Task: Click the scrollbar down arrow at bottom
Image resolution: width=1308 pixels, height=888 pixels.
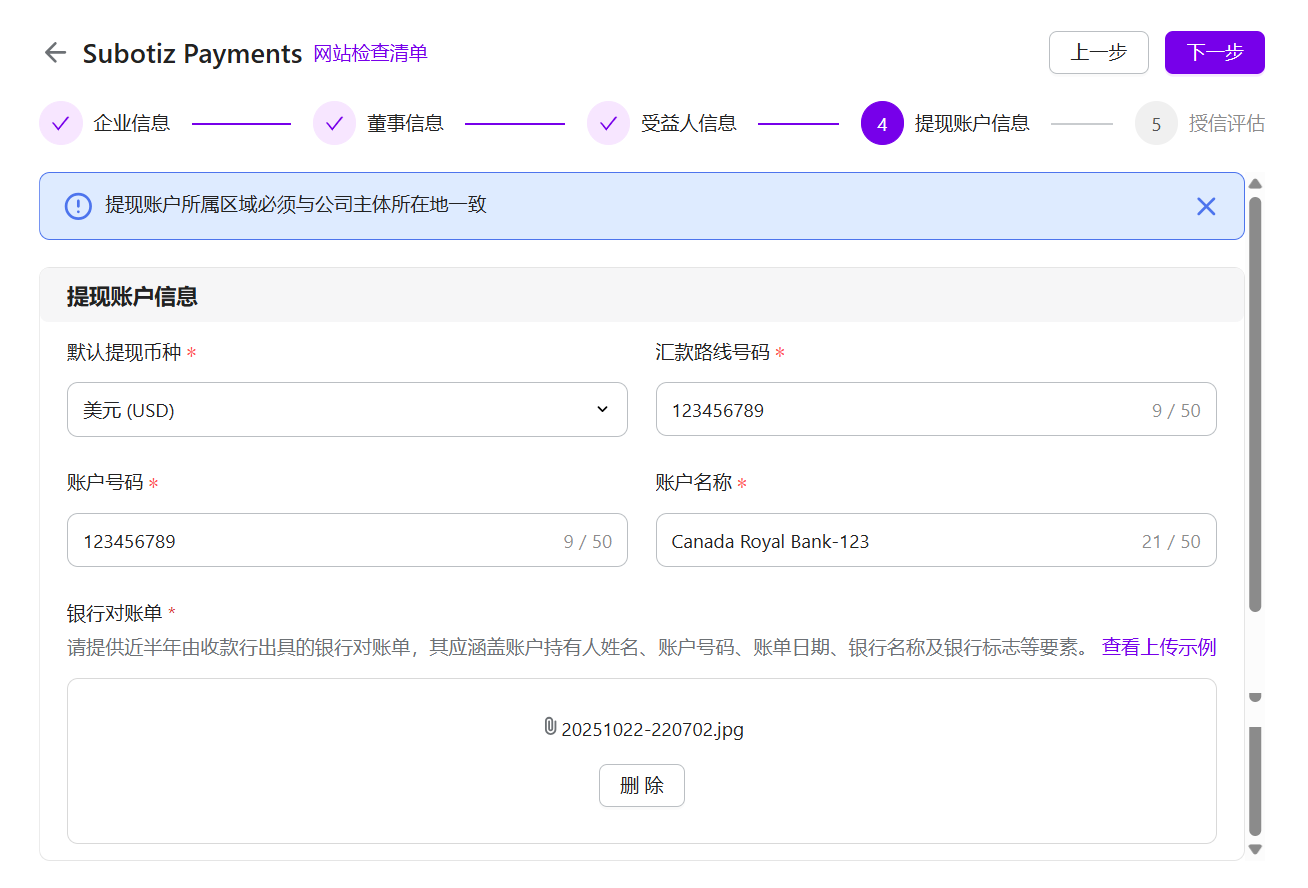Action: point(1255,849)
